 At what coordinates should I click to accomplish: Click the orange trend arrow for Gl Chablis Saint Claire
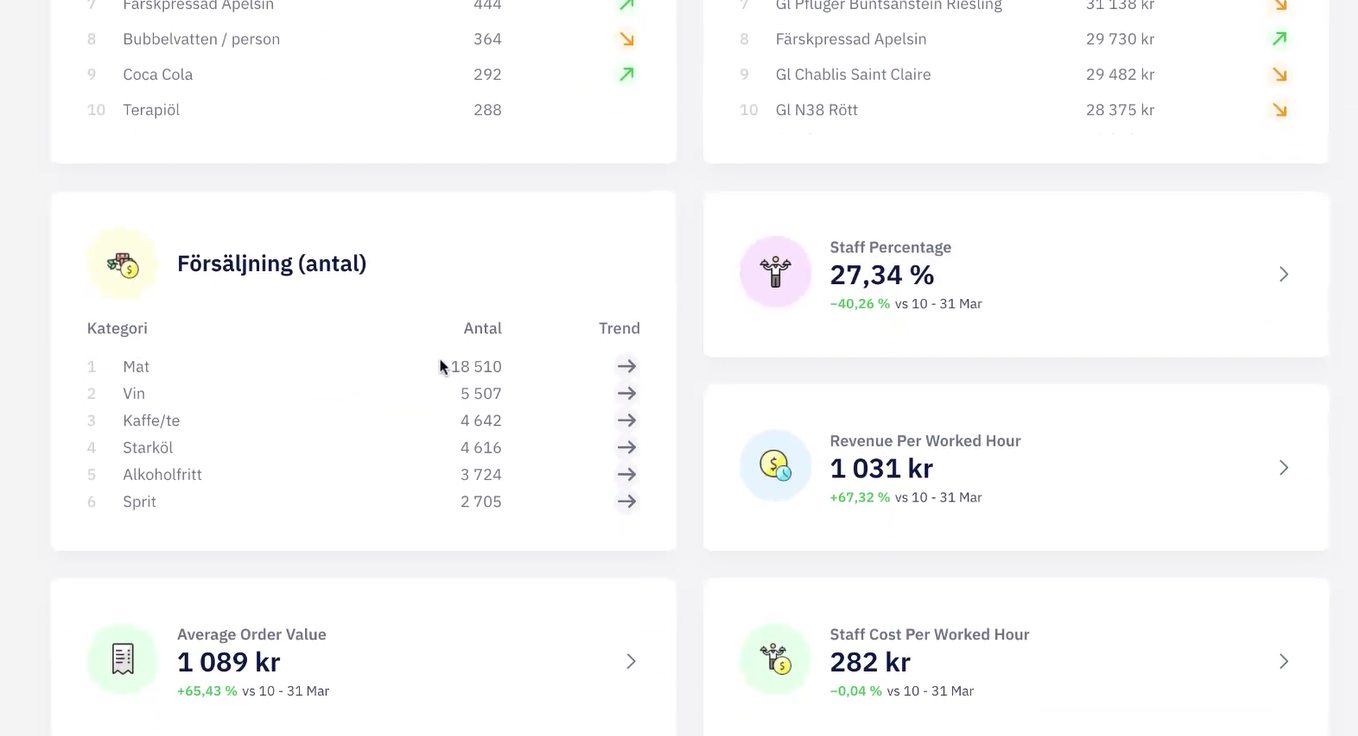tap(1279, 75)
